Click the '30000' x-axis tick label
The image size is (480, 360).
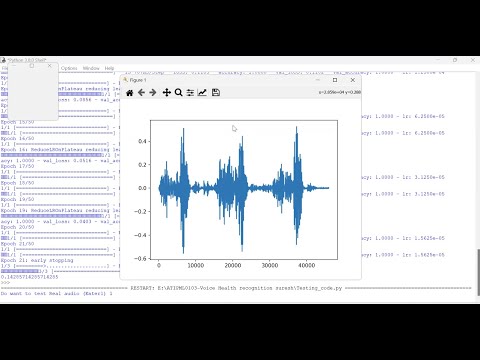tap(270, 266)
